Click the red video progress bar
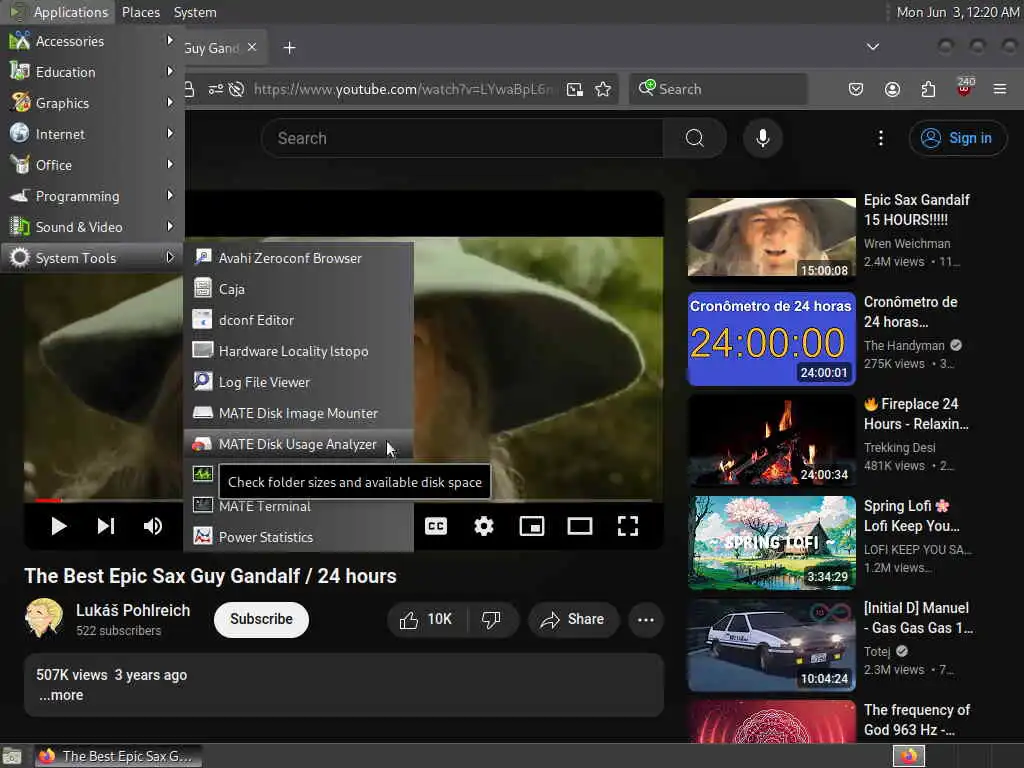The image size is (1024, 768). coord(48,500)
